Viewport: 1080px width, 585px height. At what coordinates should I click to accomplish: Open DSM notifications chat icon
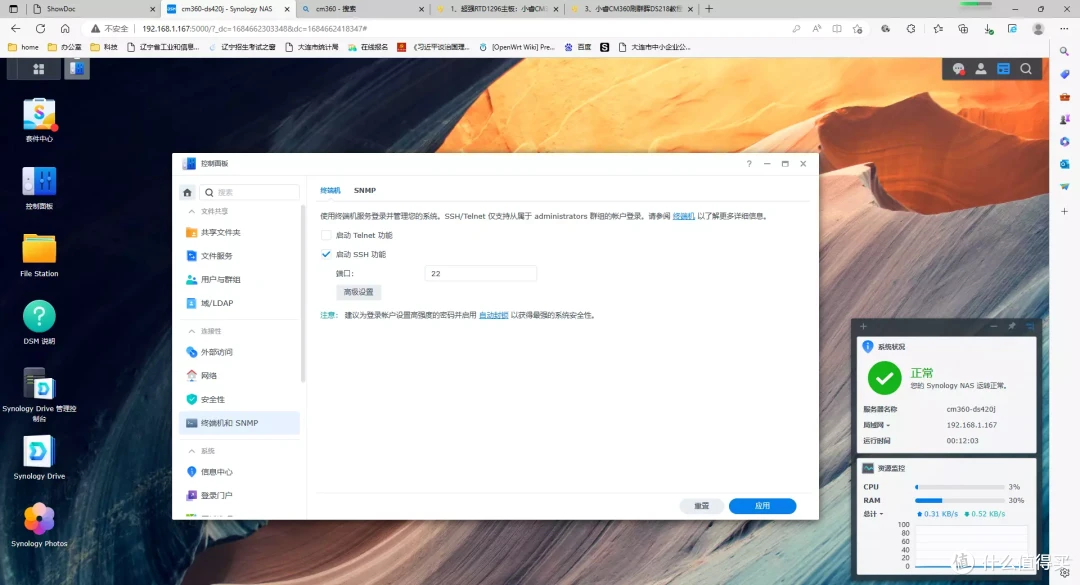(x=958, y=69)
